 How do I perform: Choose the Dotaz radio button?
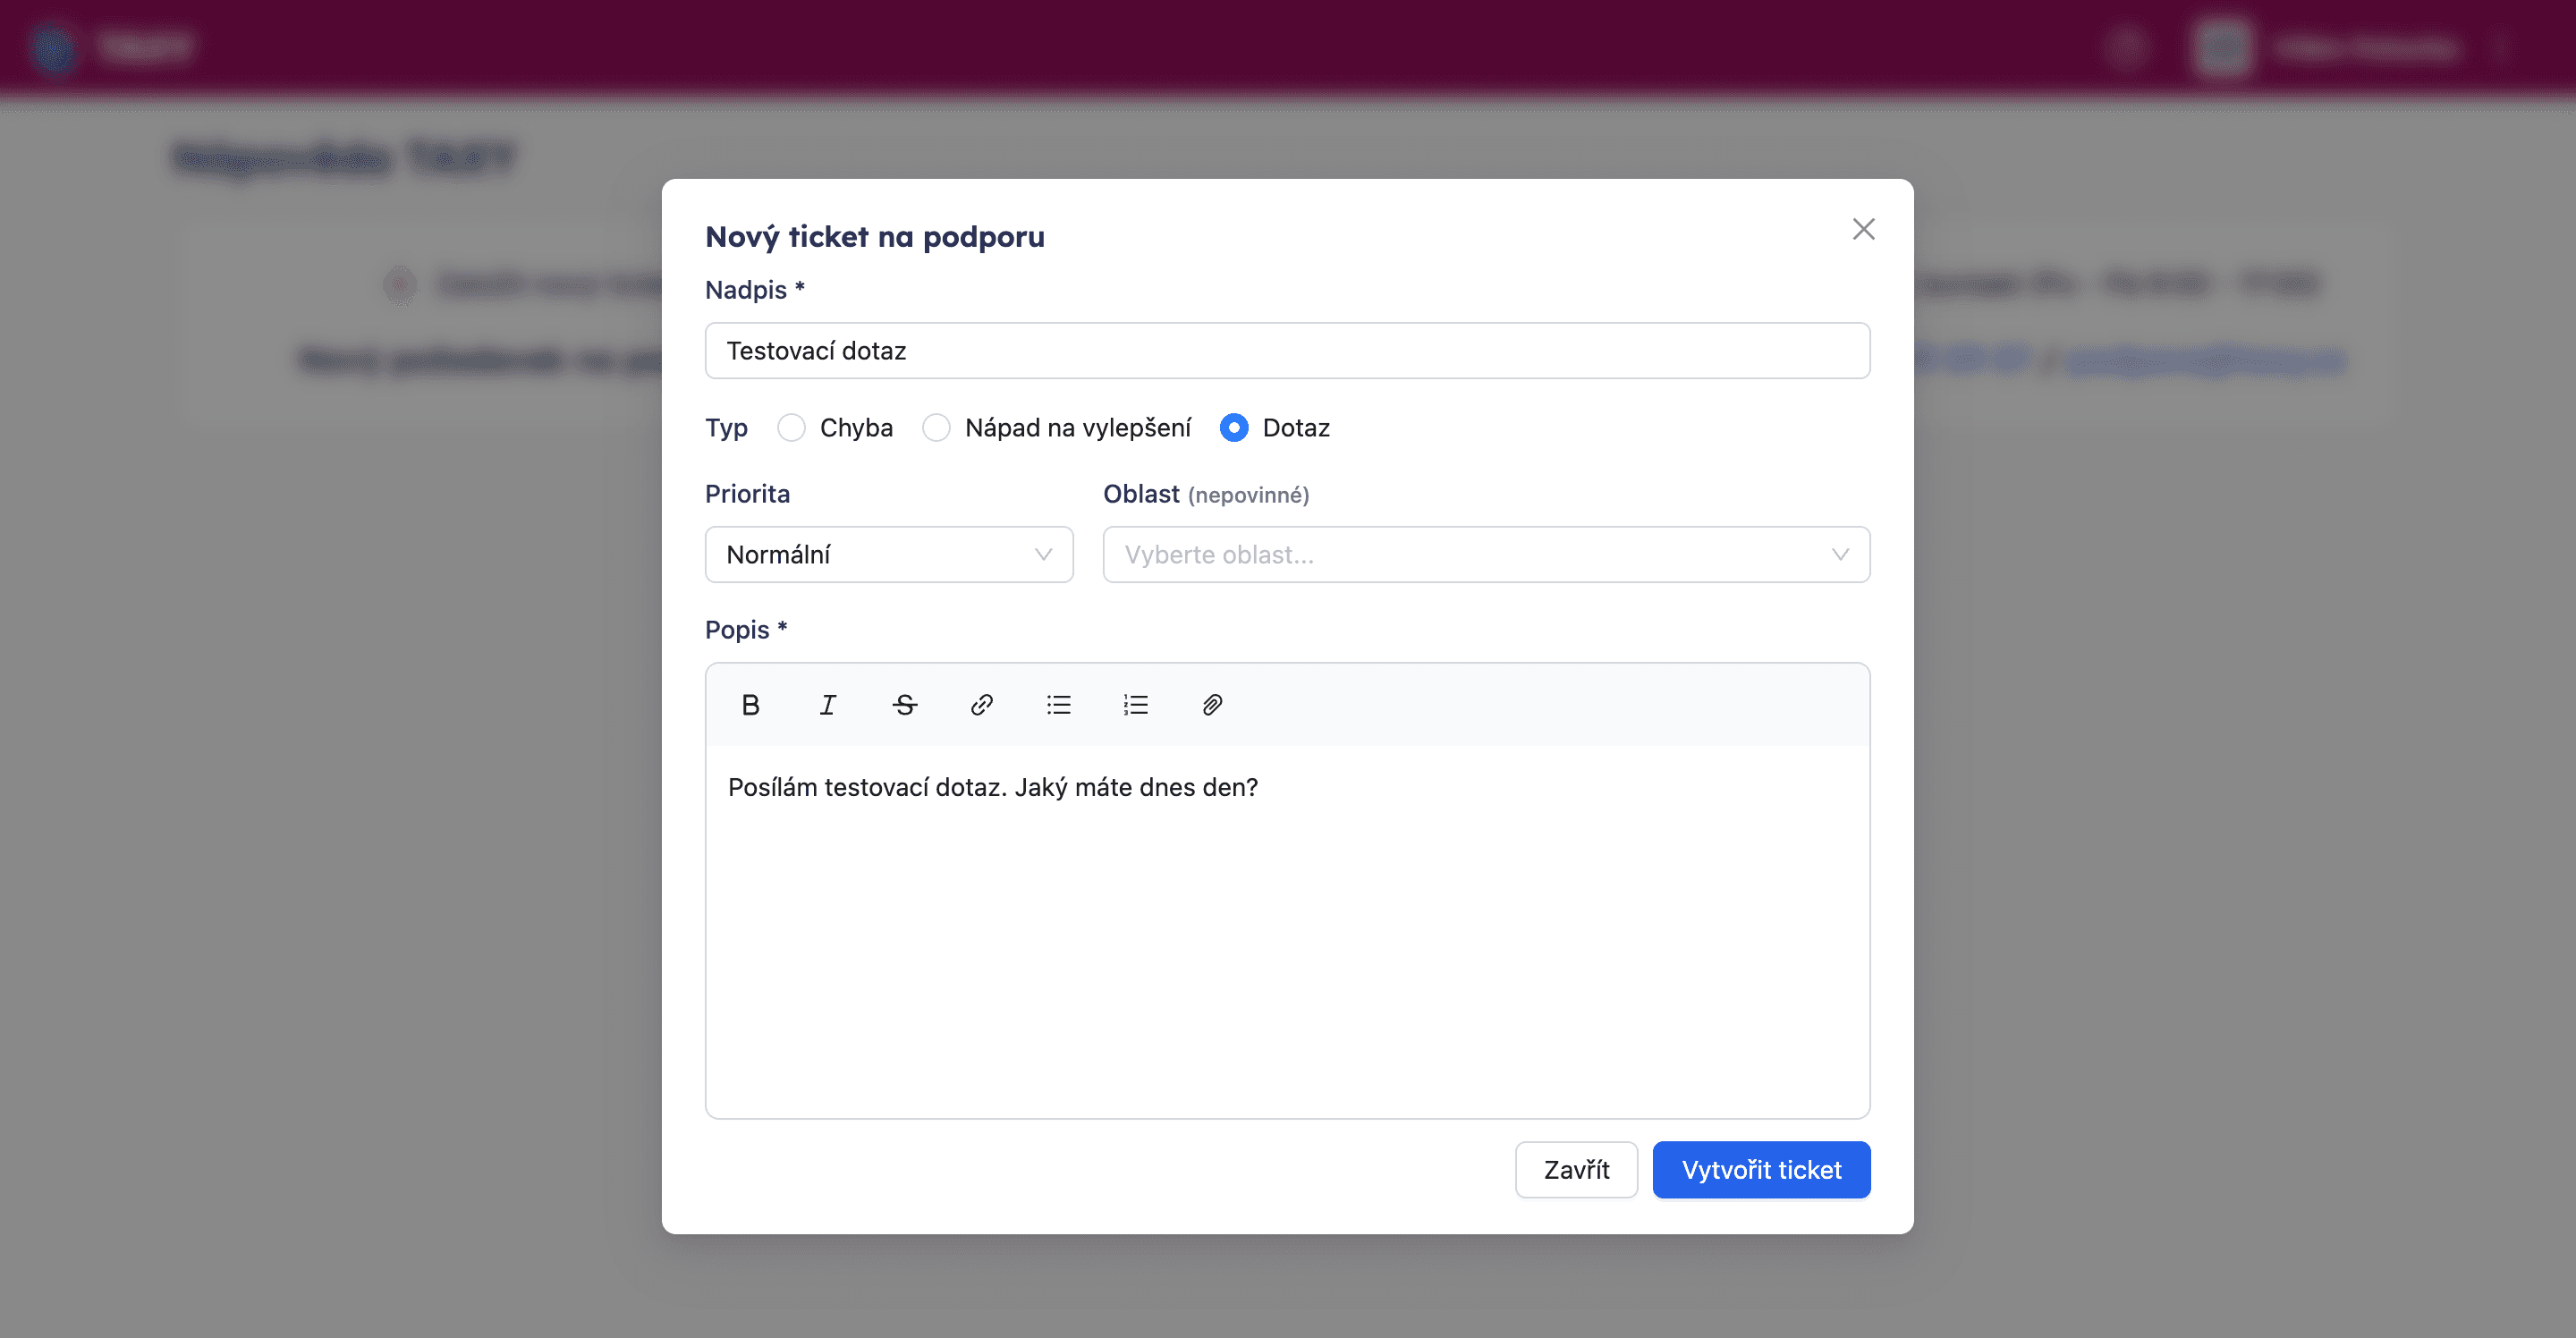[1234, 428]
